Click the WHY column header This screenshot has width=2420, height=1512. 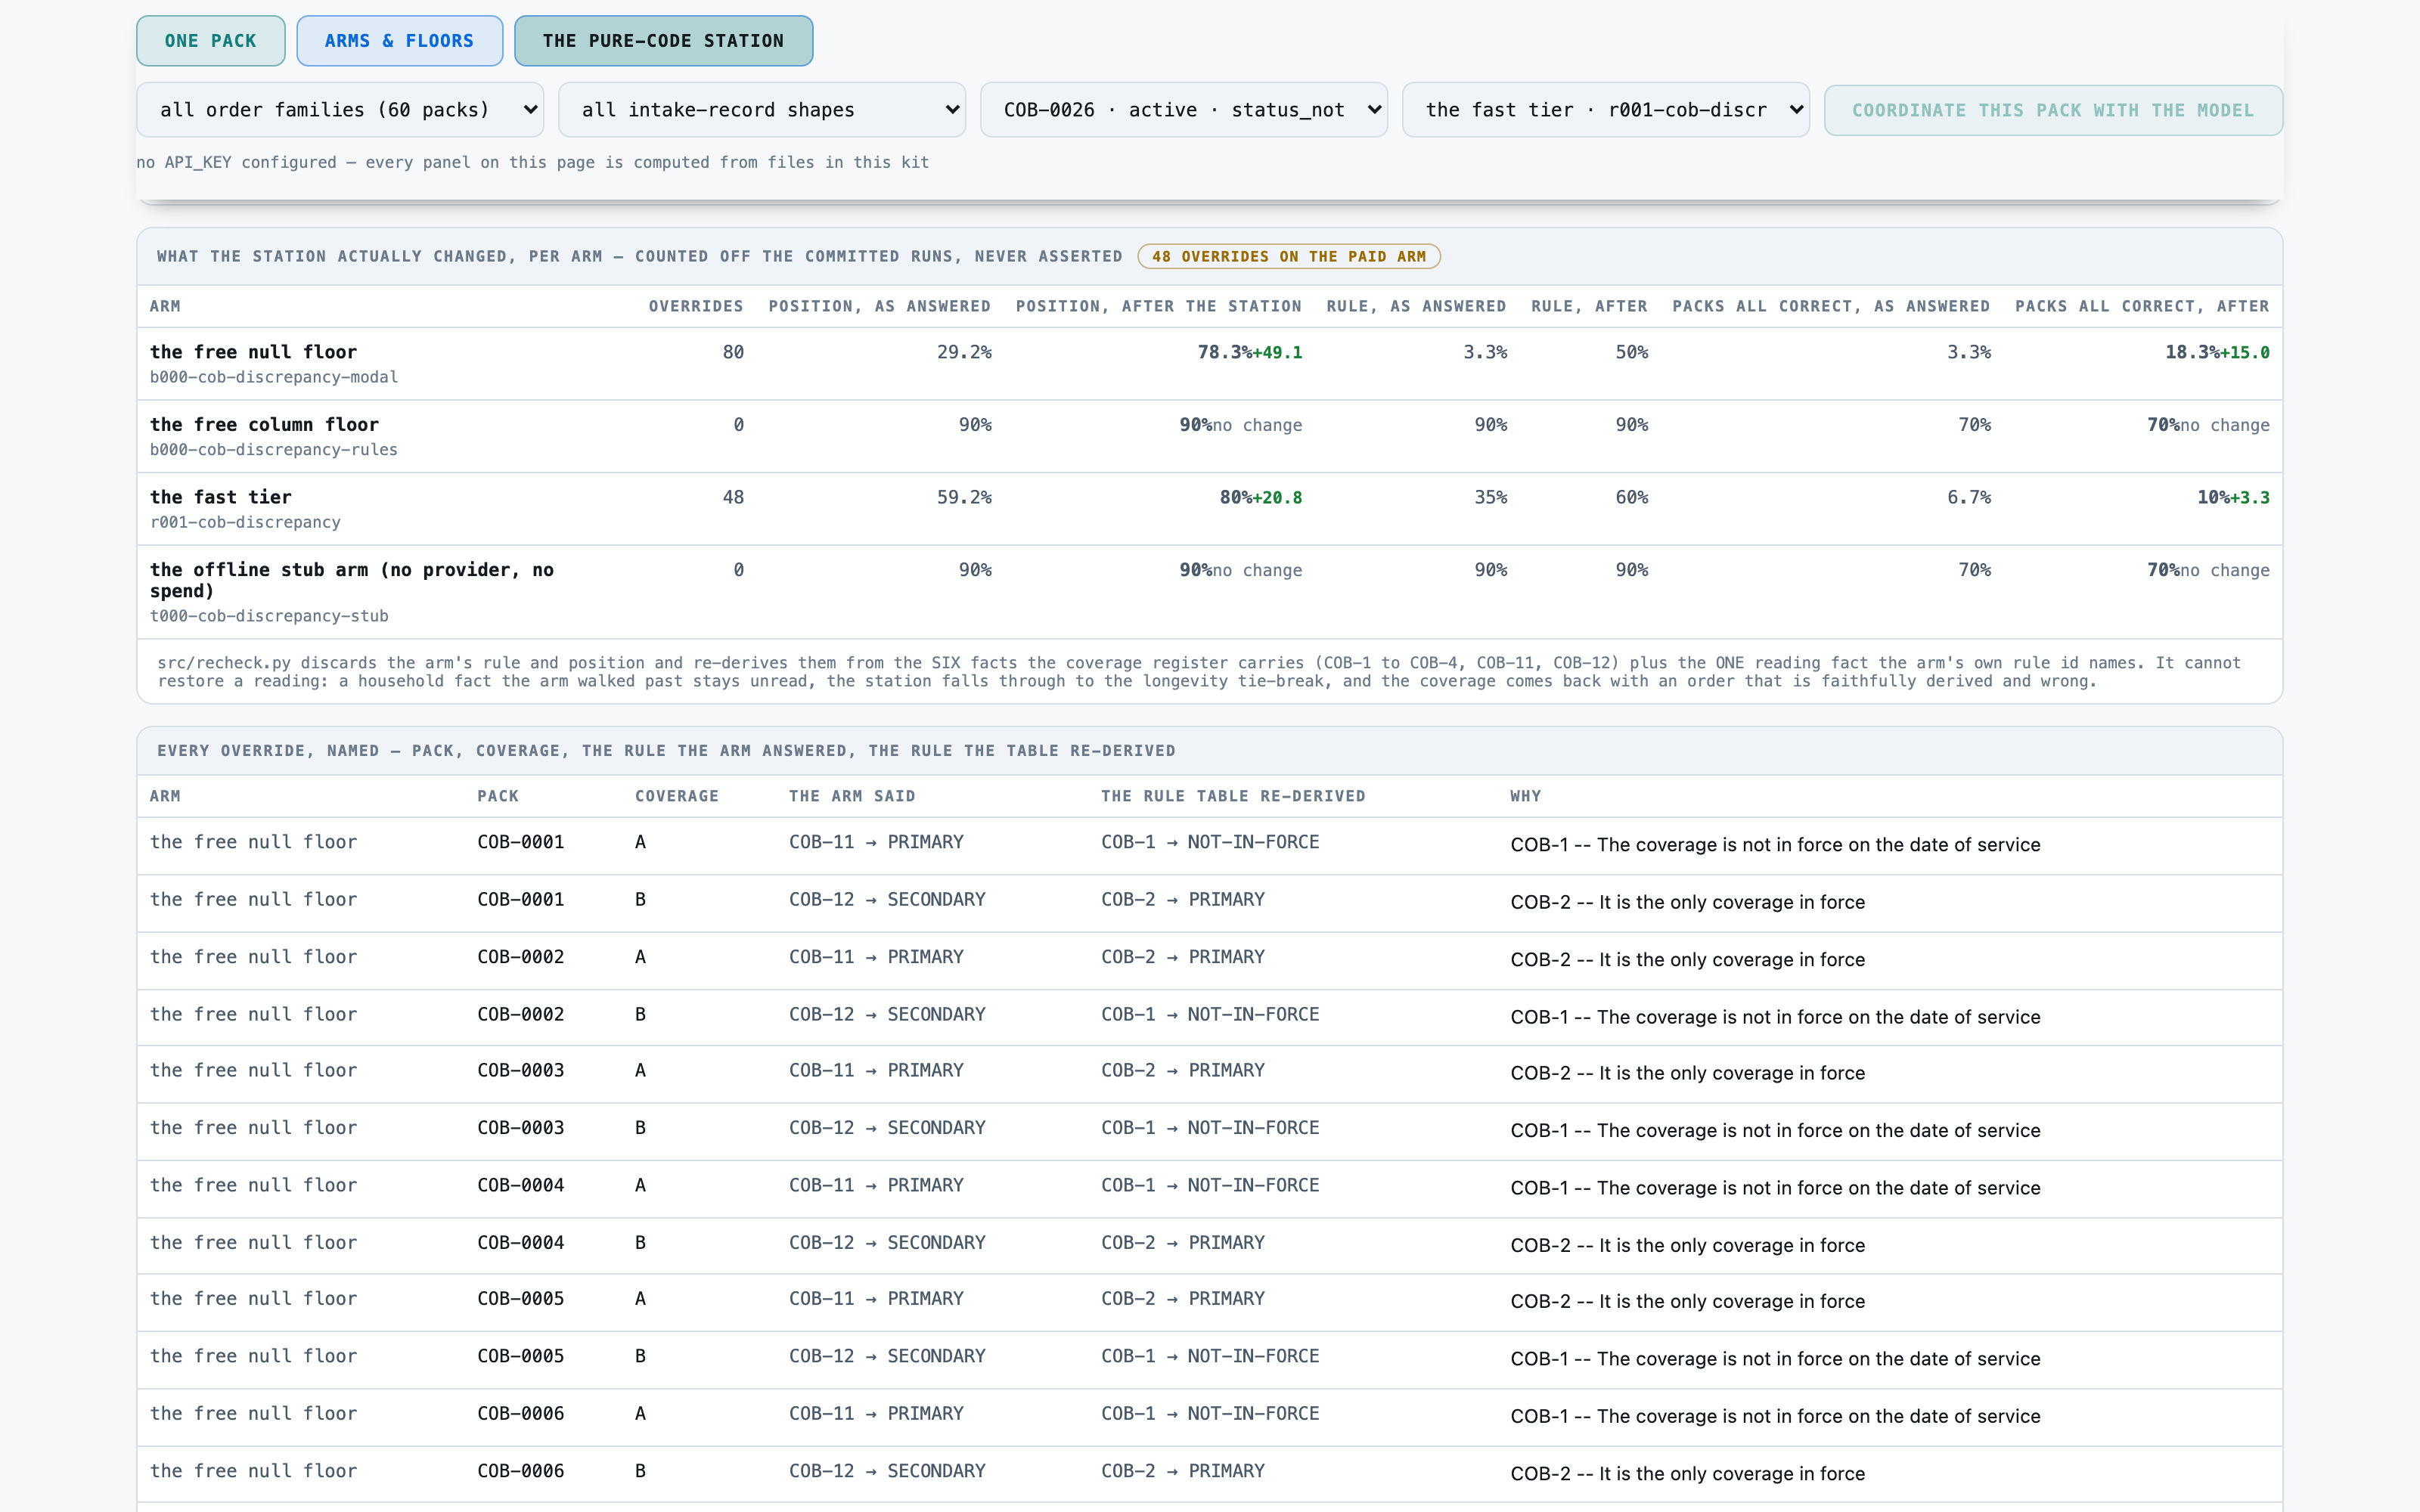point(1526,796)
